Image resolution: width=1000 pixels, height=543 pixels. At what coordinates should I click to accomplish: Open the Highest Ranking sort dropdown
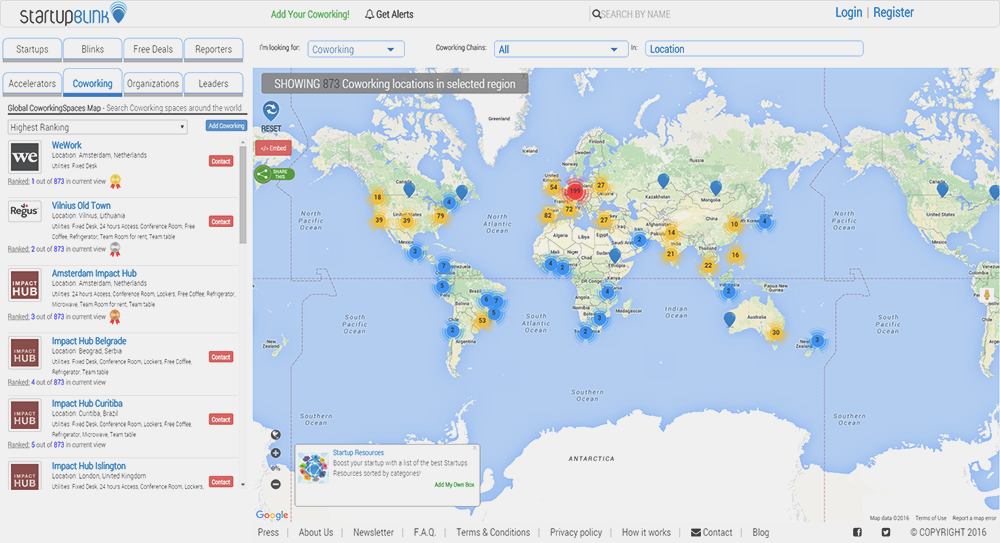click(x=98, y=127)
